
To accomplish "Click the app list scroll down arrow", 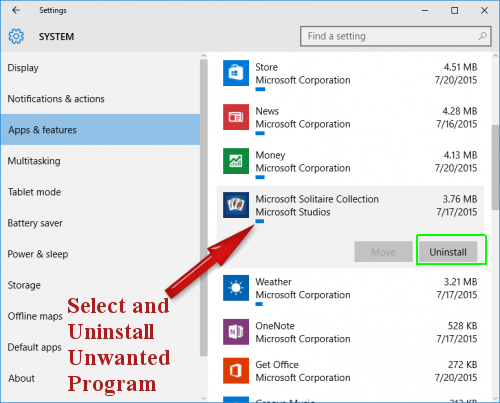I will (495, 398).
